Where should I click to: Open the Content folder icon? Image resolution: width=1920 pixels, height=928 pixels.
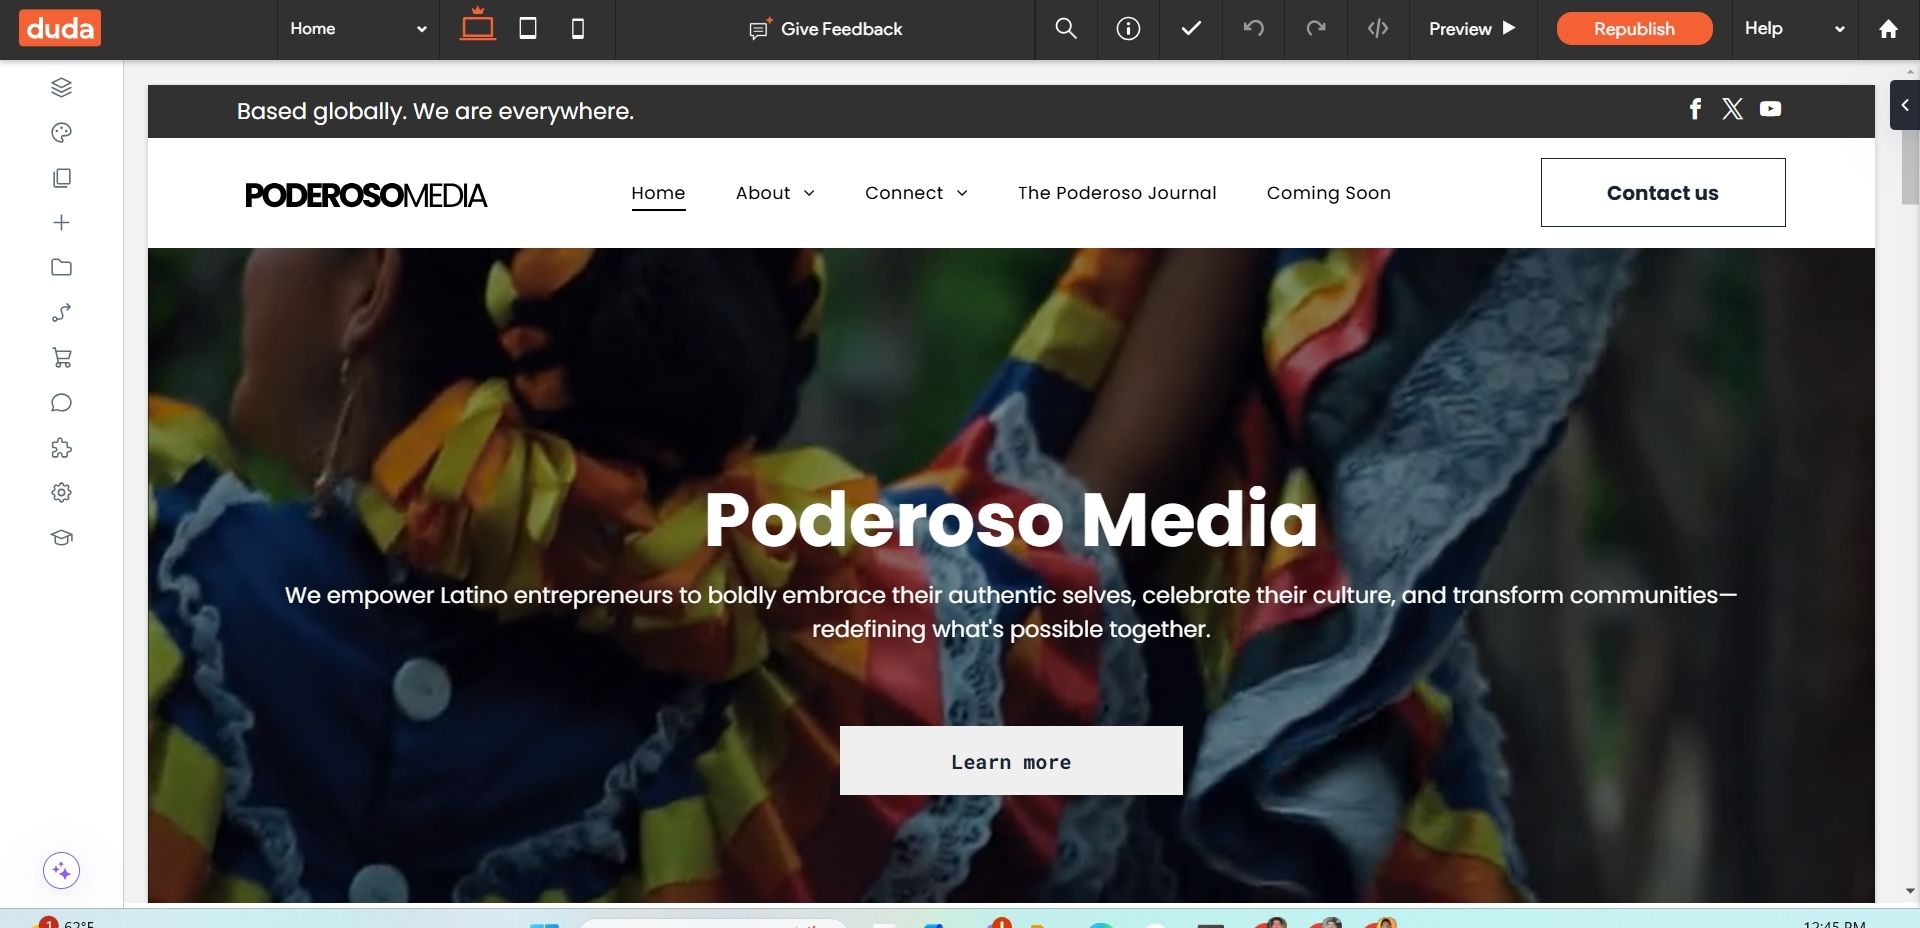pyautogui.click(x=61, y=267)
